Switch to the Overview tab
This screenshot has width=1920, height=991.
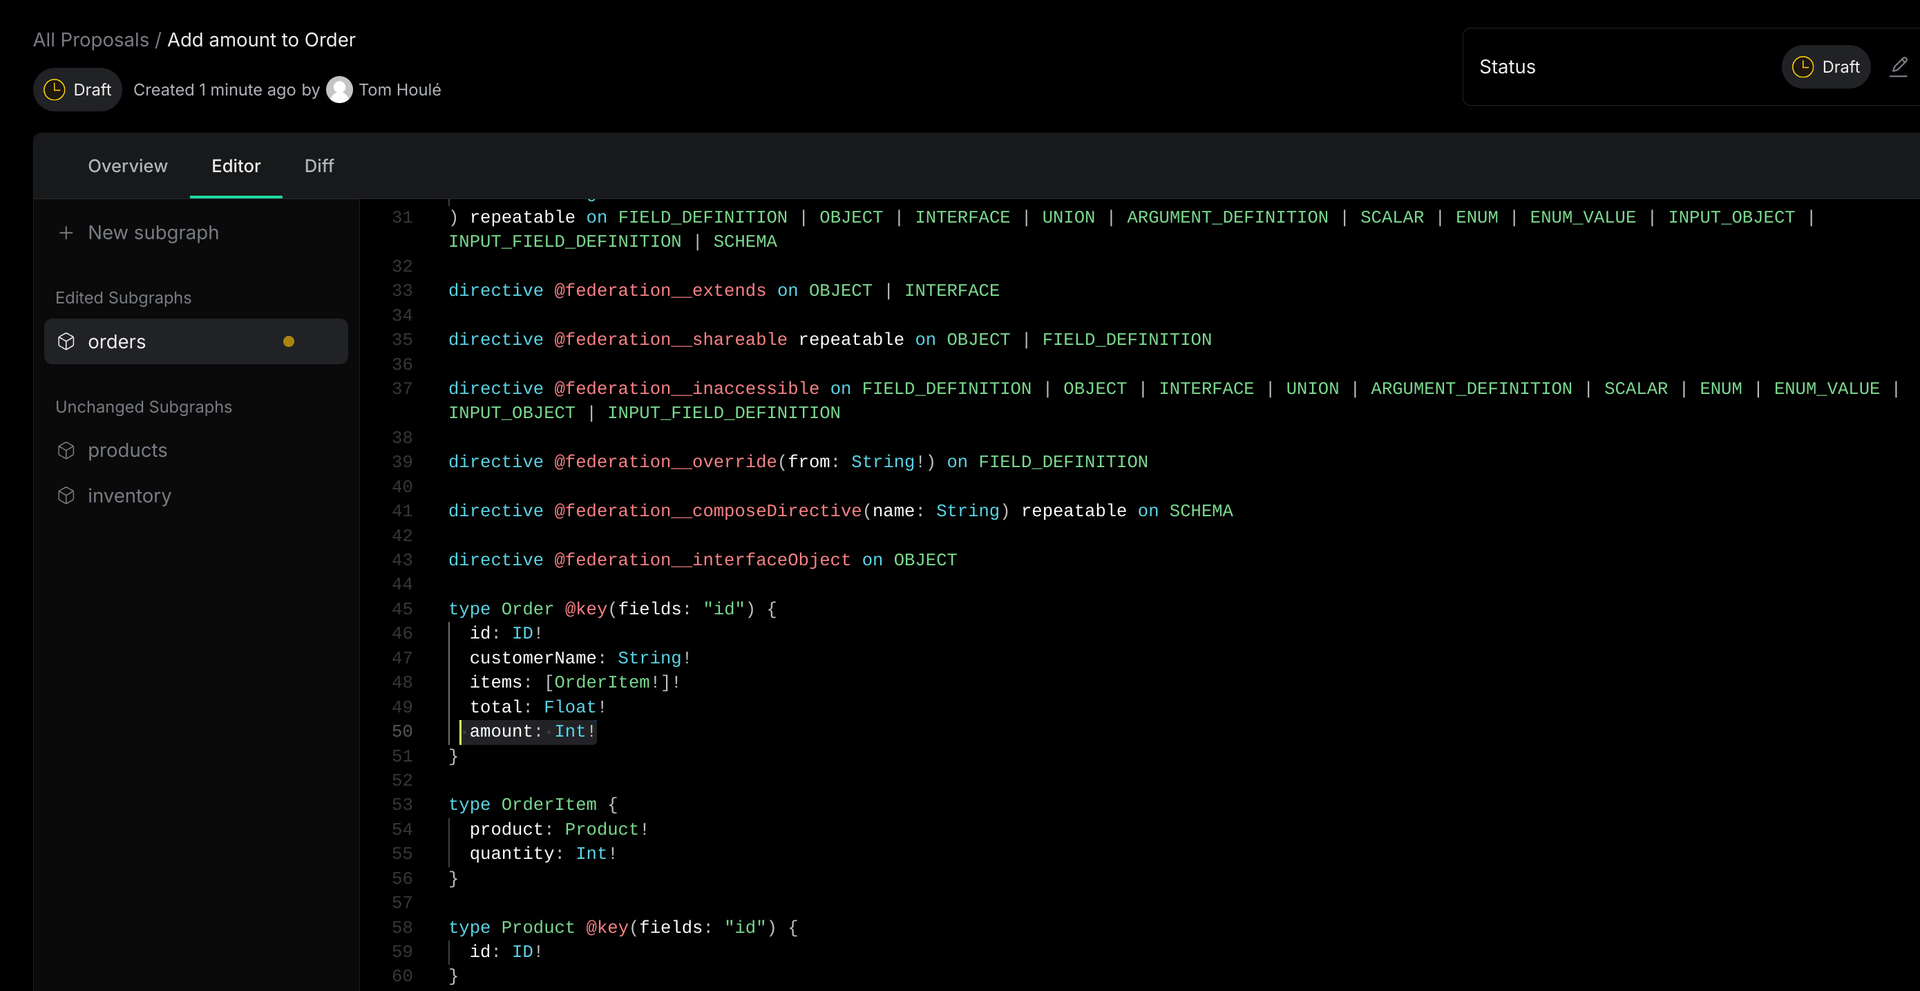tap(127, 166)
